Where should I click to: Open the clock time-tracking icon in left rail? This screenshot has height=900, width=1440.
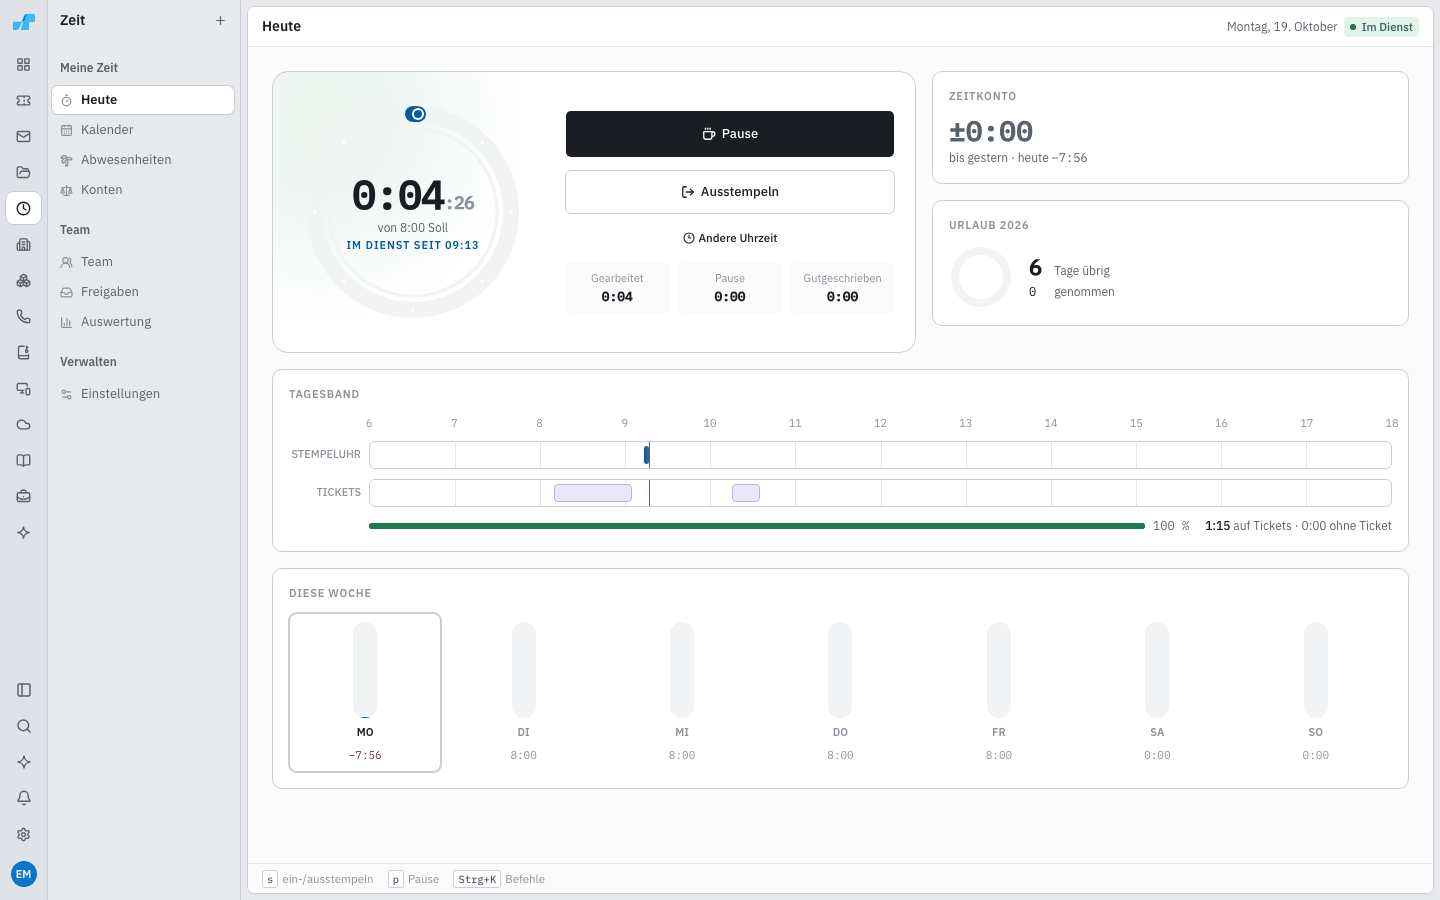click(24, 208)
